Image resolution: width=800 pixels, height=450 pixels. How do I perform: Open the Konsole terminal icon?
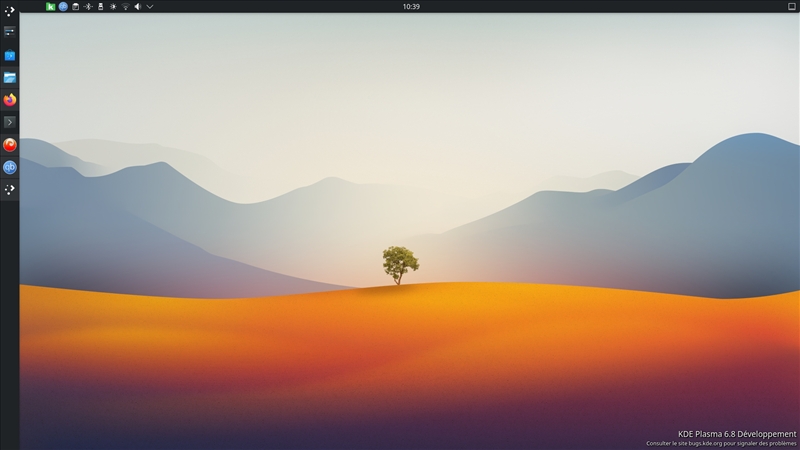coord(10,122)
